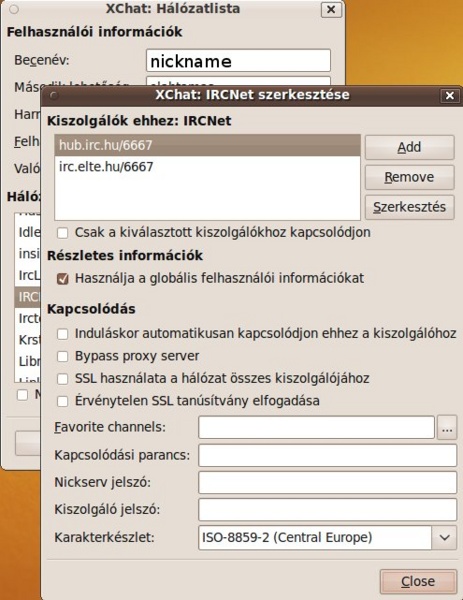The height and width of the screenshot is (600, 463).
Task: Toggle 'Csak a kiválasztott kiszolgálókhoz kapcsolódjon' checkbox
Action: click(62, 233)
